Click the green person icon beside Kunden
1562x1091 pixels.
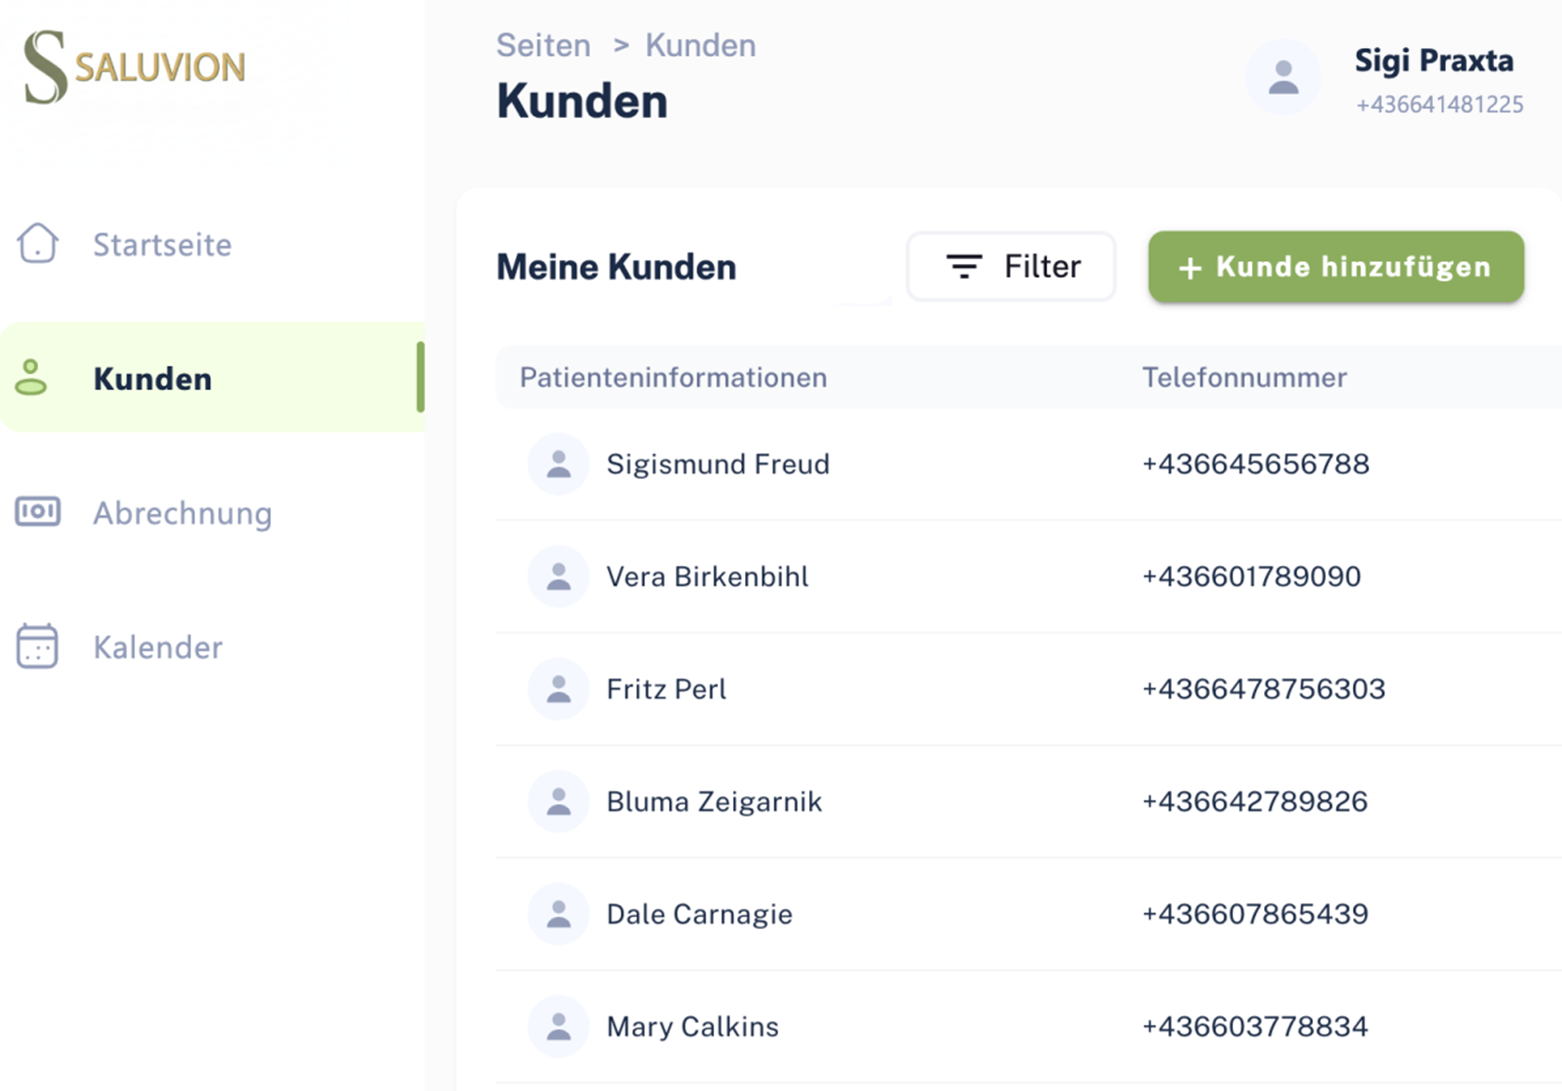31,378
